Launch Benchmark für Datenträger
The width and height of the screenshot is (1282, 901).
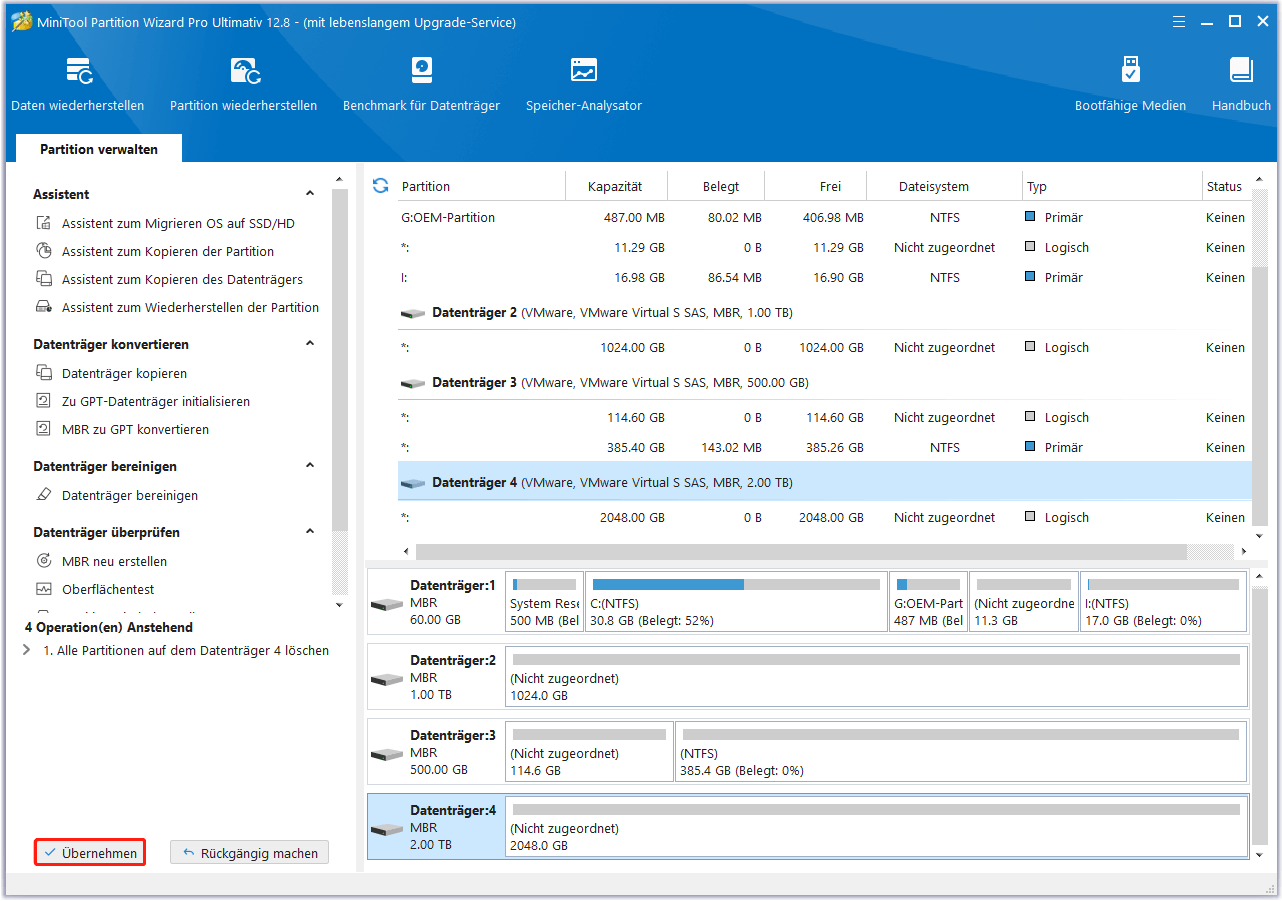(x=421, y=84)
